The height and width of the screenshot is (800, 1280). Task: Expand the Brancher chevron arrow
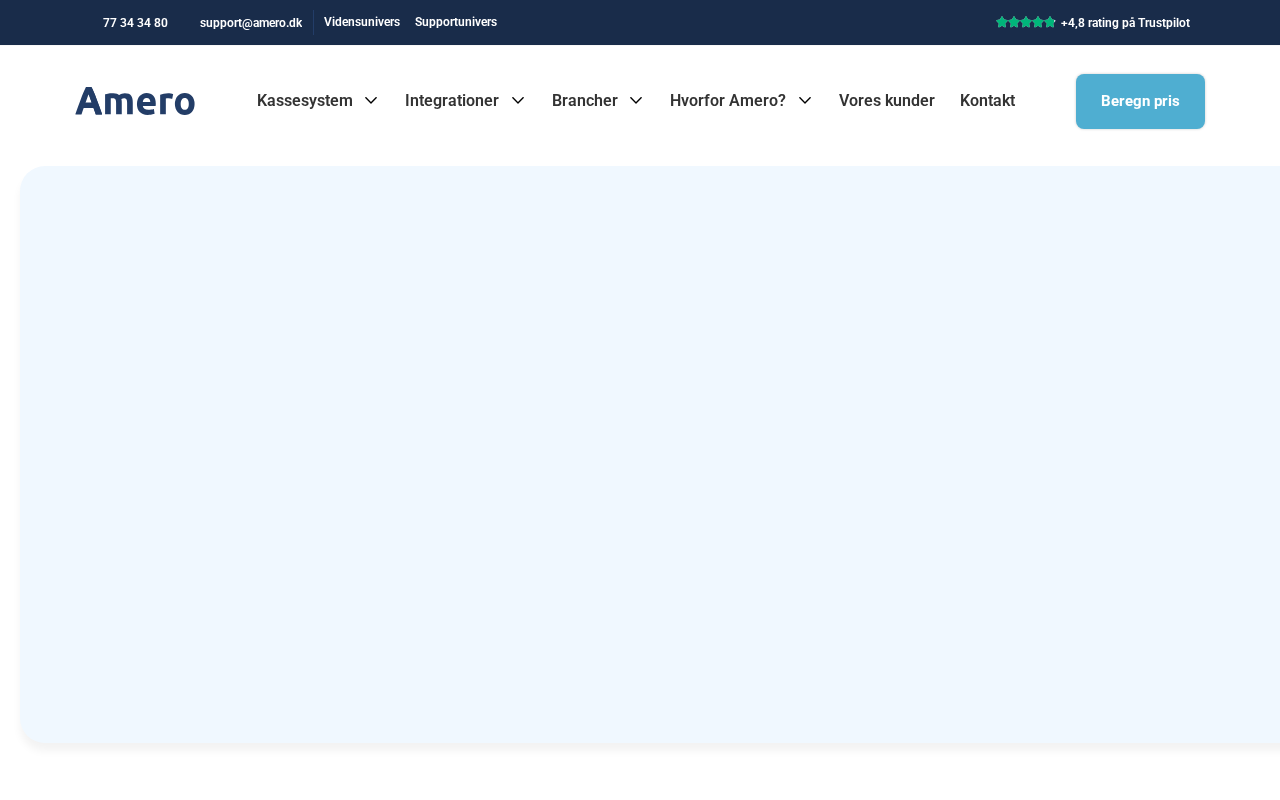tap(636, 100)
